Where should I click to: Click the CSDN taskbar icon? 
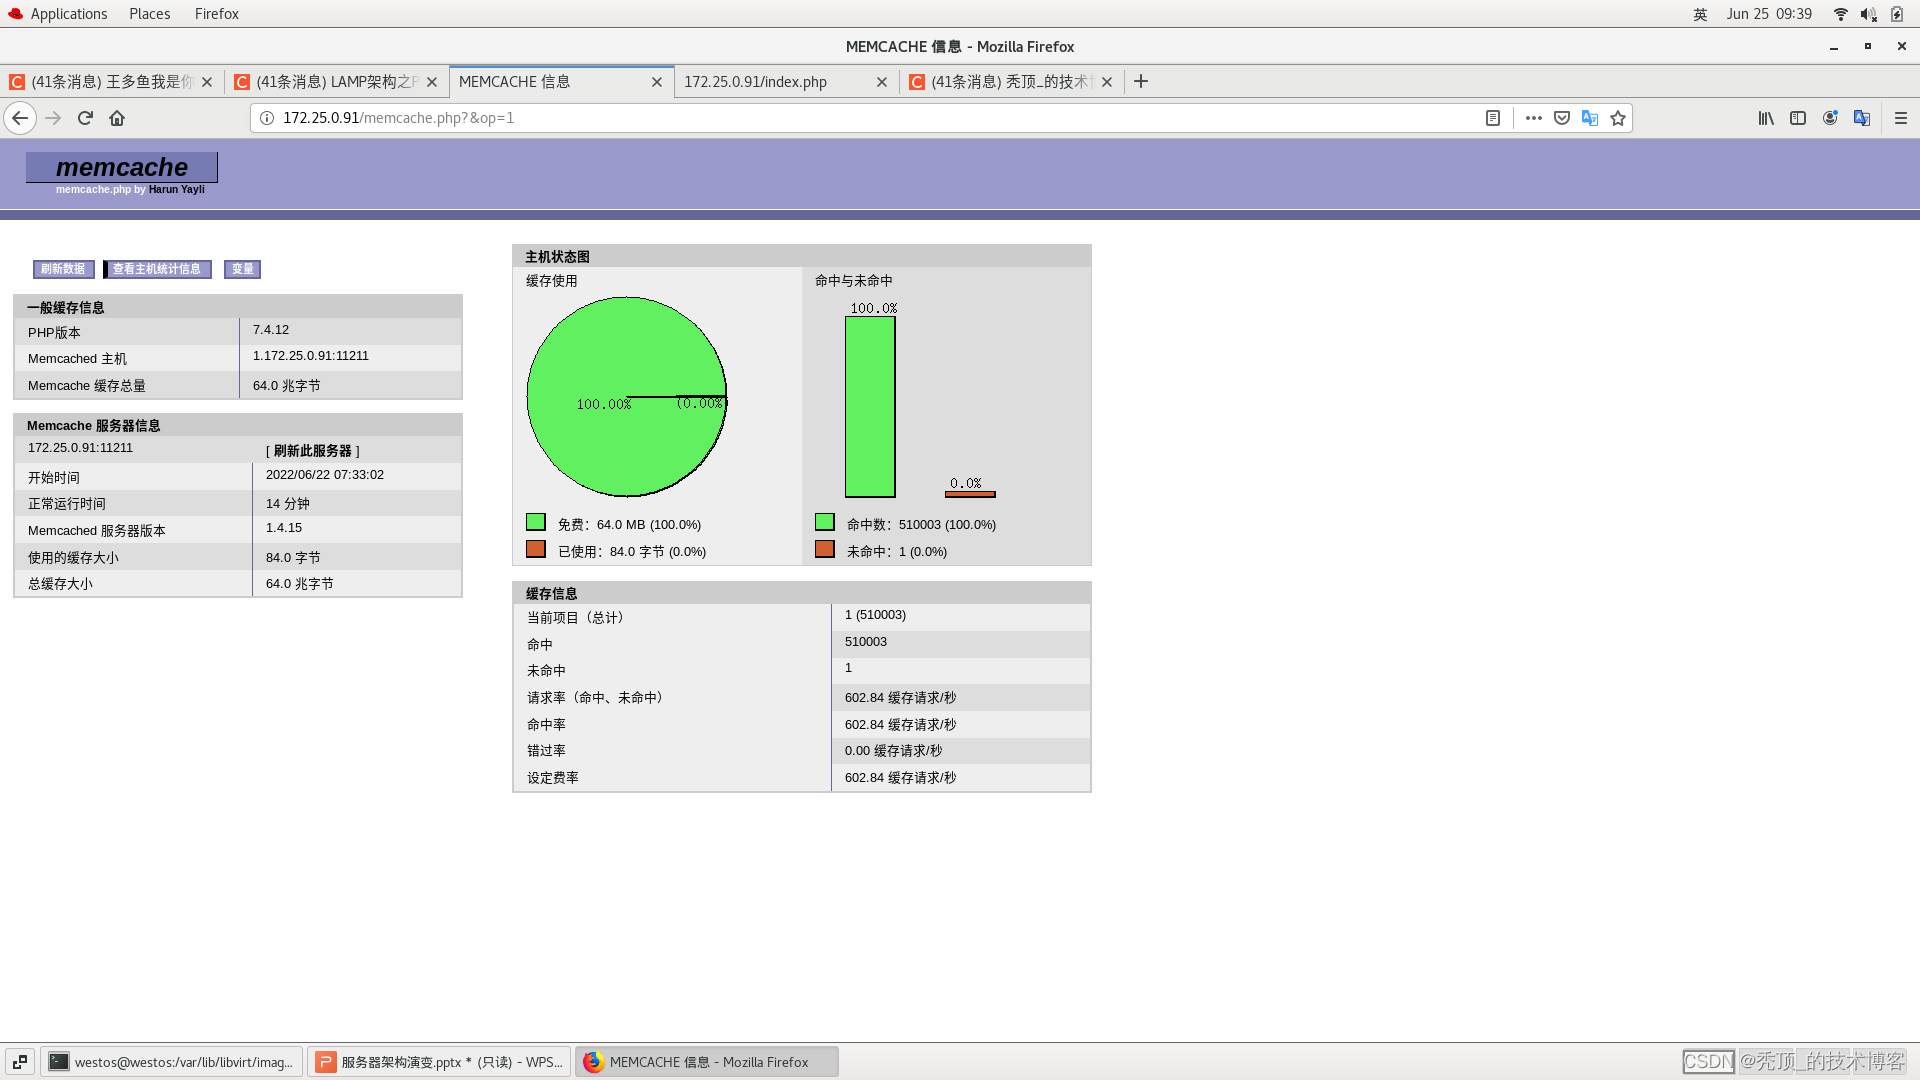pyautogui.click(x=1709, y=1062)
